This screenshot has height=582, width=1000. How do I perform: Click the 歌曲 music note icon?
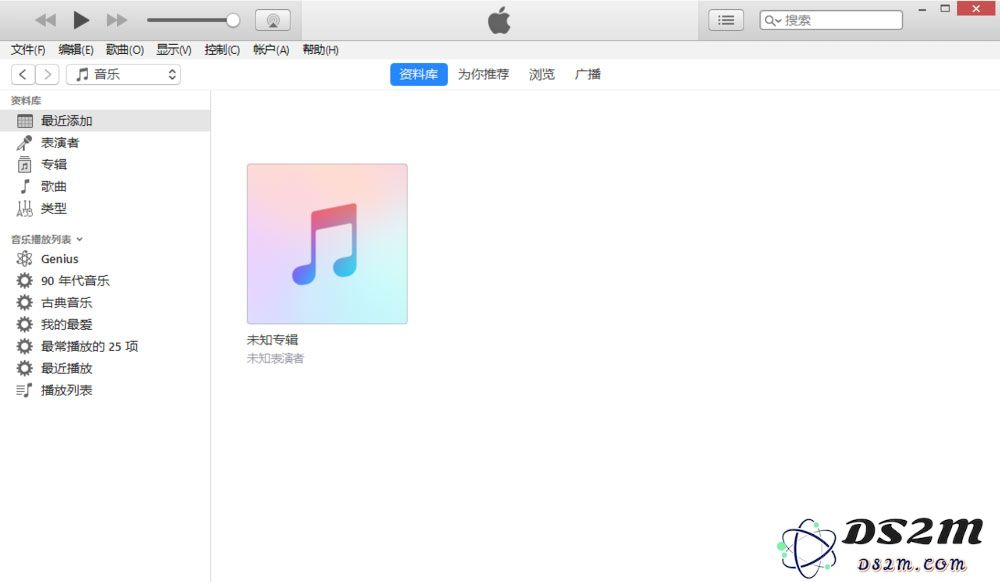25,186
